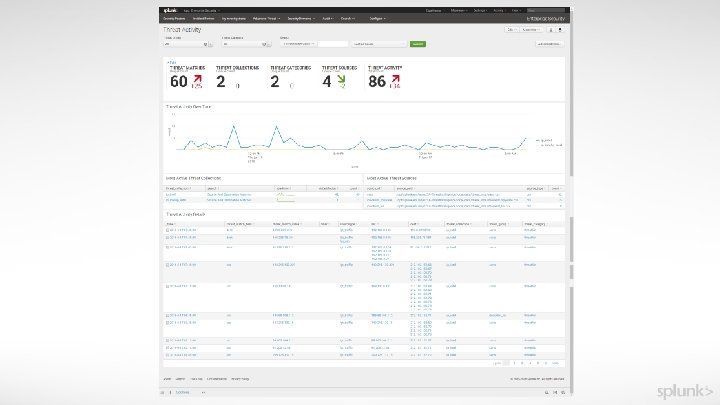The image size is (720, 405).
Task: Open the Privacy Policy link in footer
Action: pos(240,379)
